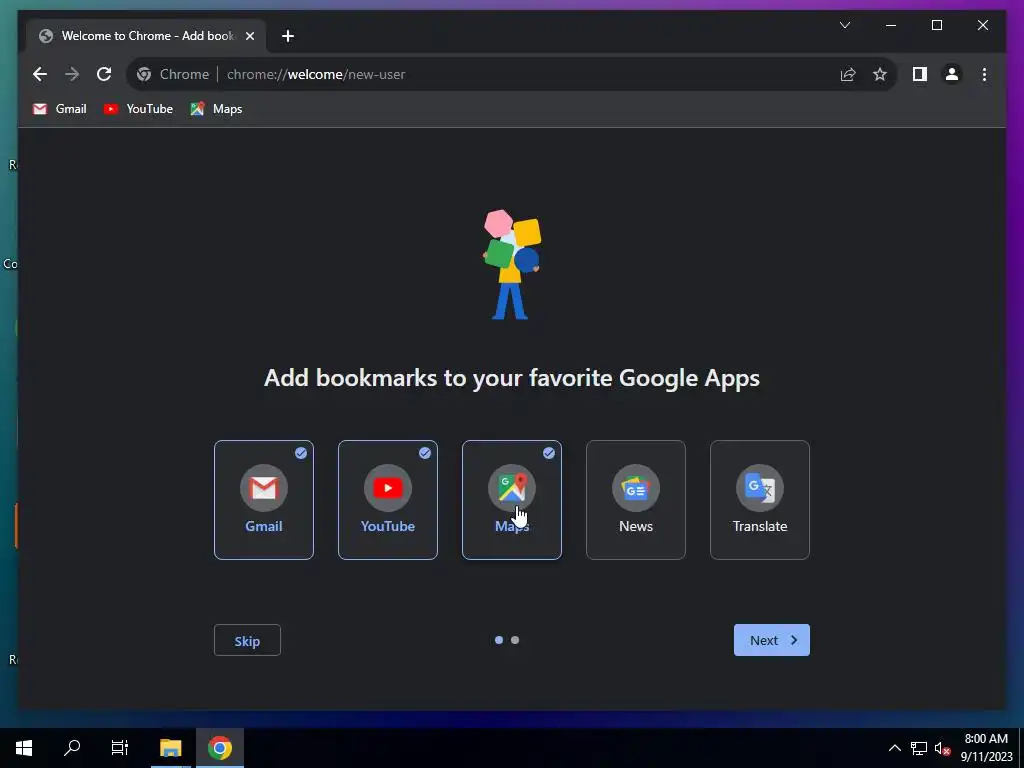The image size is (1024, 768).
Task: Deselect the Gmail app card
Action: pos(264,500)
